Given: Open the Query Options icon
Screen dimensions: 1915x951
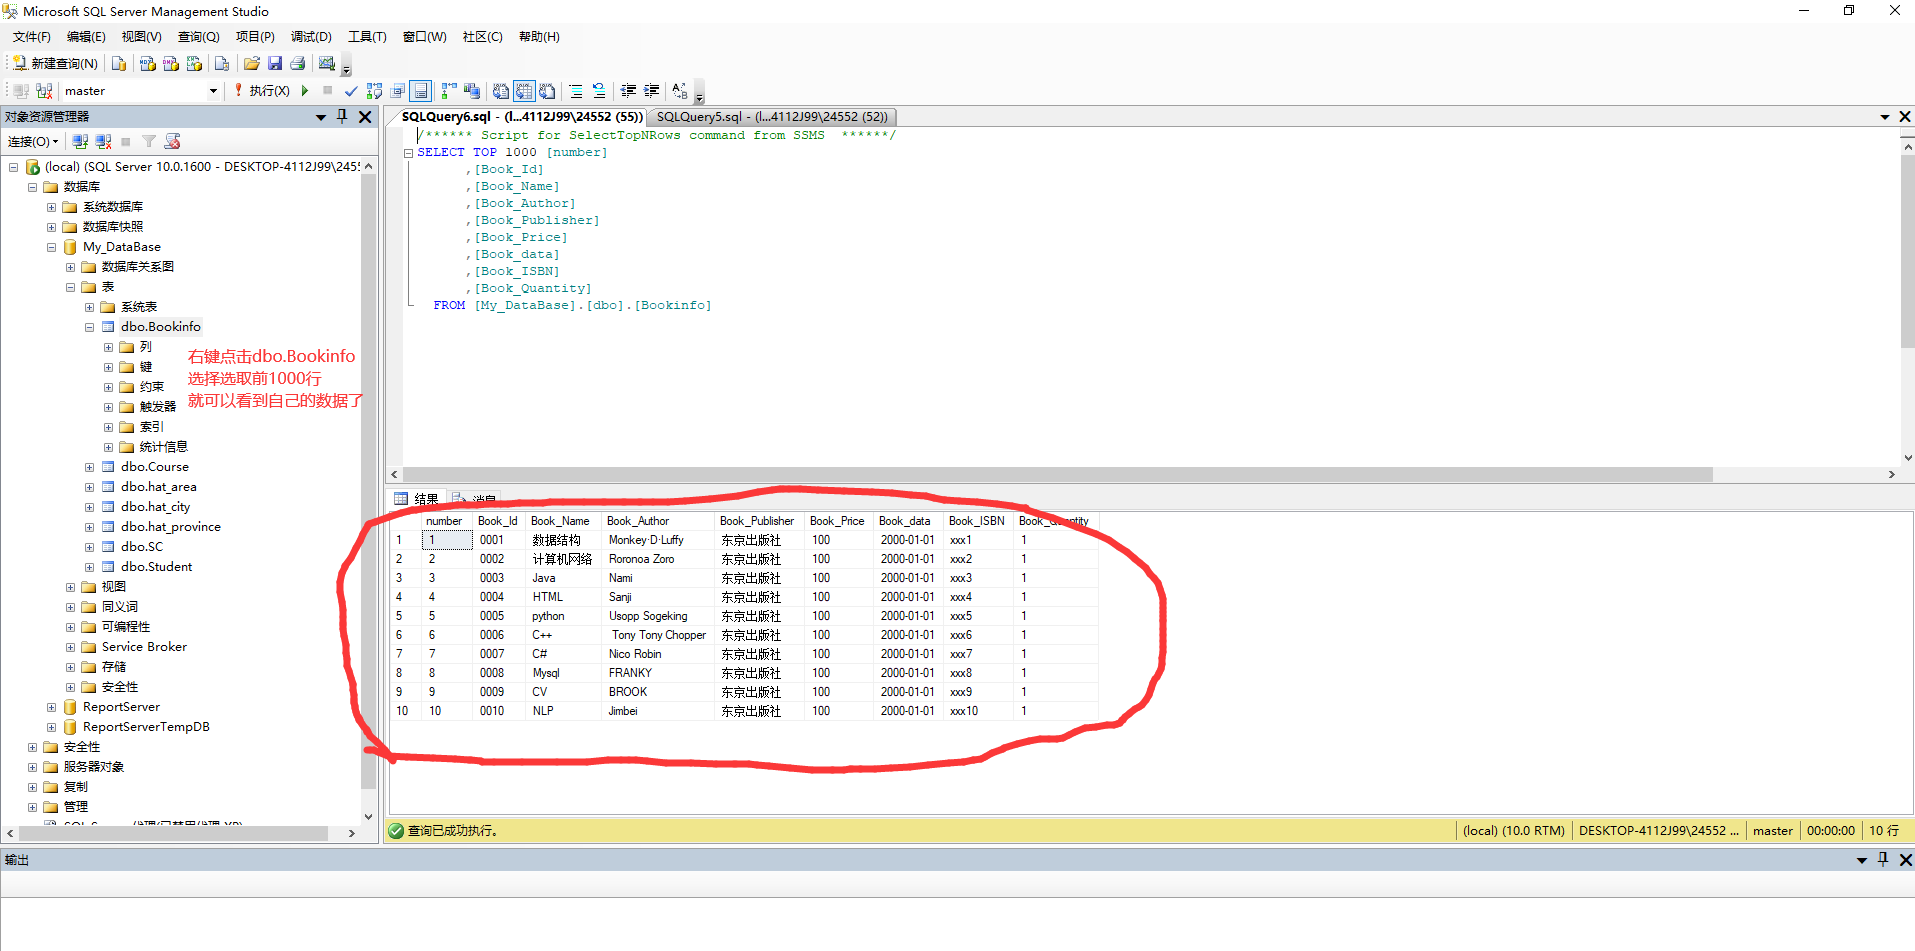Looking at the screenshot, I should click(x=398, y=91).
